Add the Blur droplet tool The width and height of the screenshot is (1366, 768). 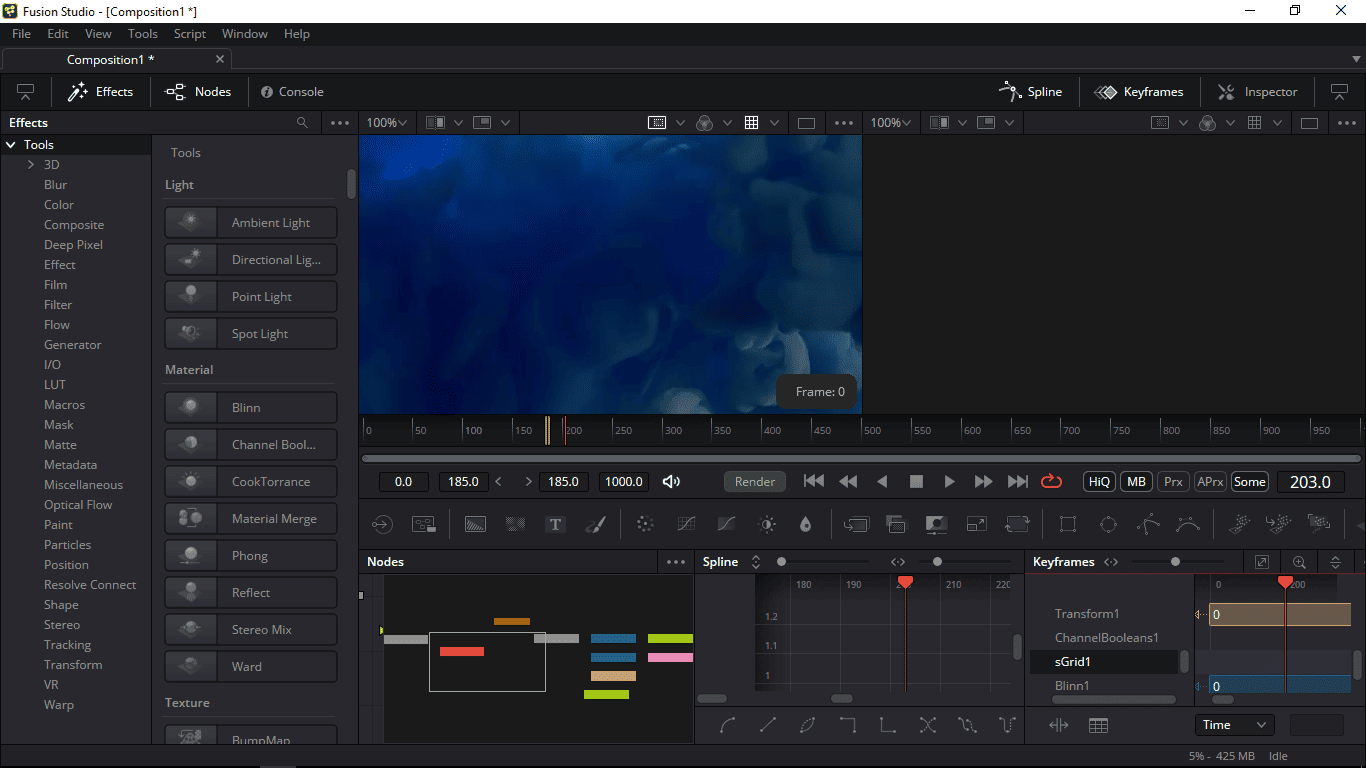coord(805,524)
